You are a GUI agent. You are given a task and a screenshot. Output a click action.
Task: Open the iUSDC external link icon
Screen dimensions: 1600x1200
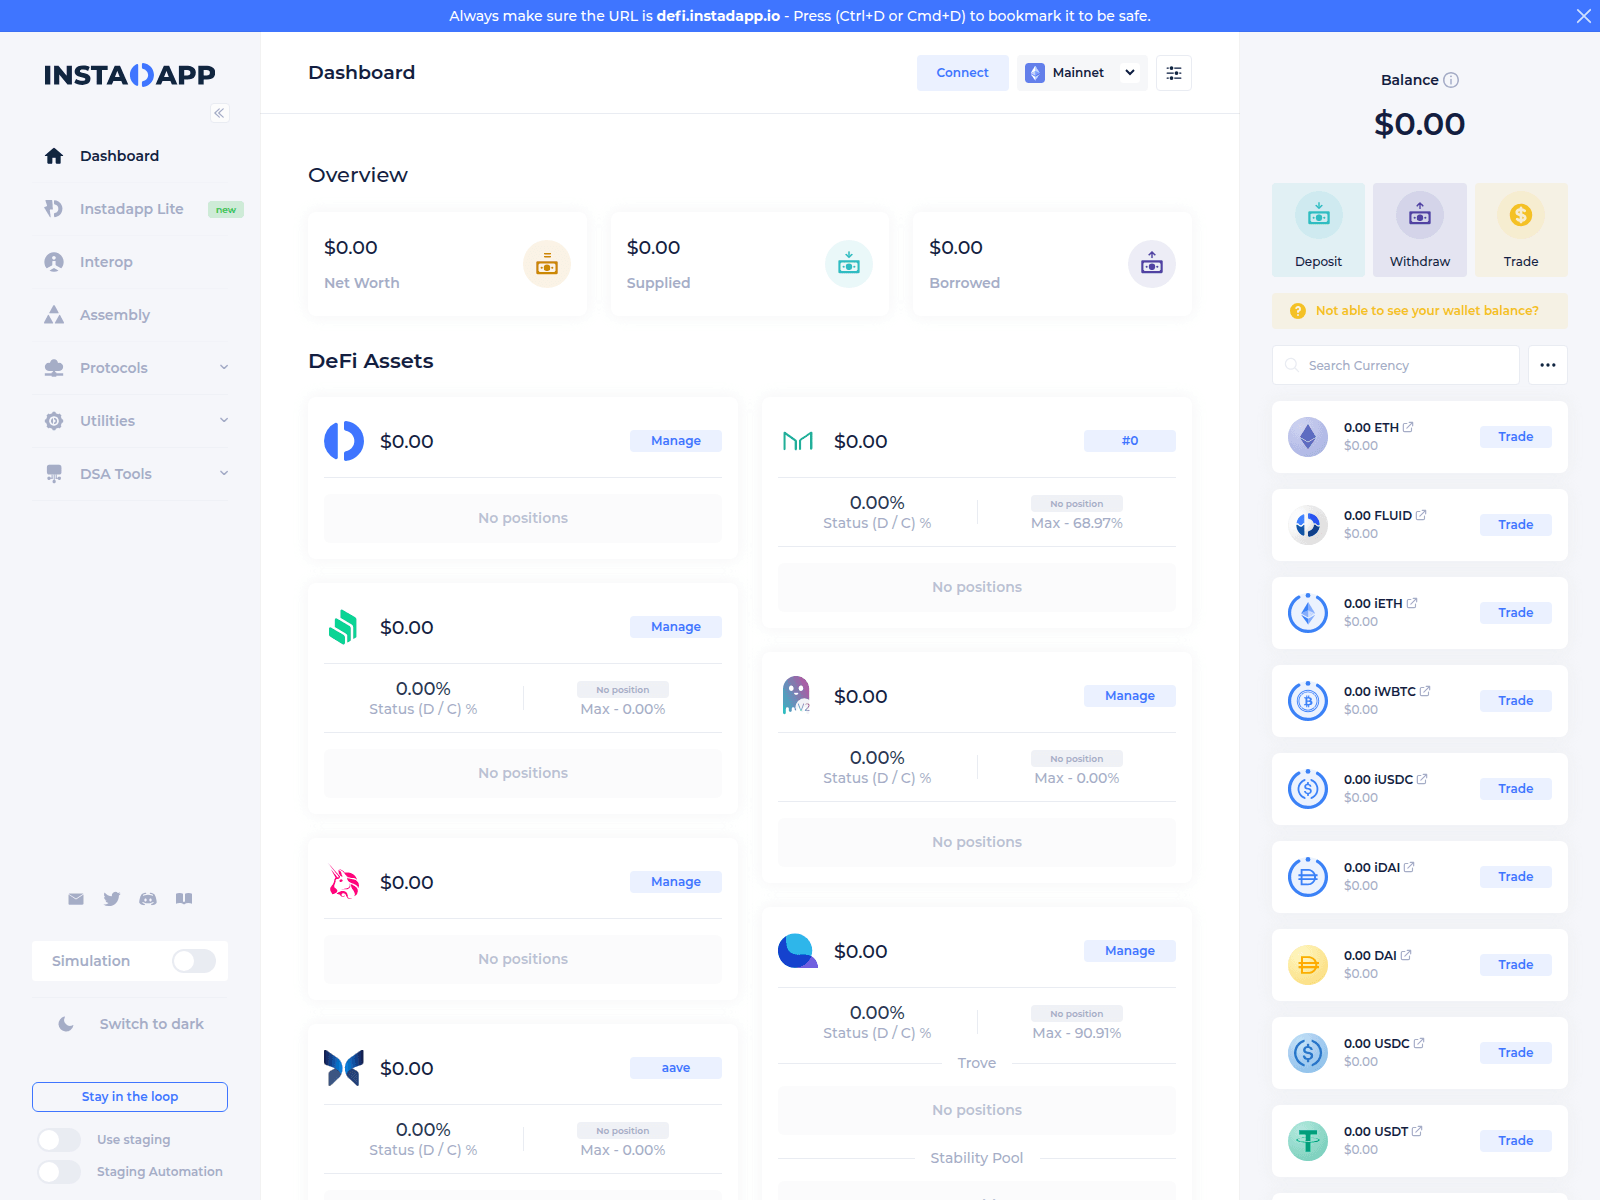click(1422, 779)
